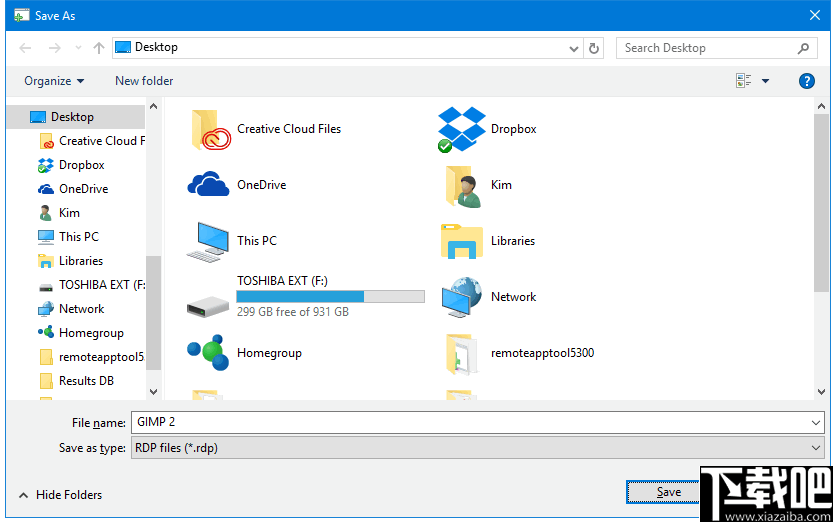Create a New folder
Viewport: 835px width, 522px height.
pos(144,81)
